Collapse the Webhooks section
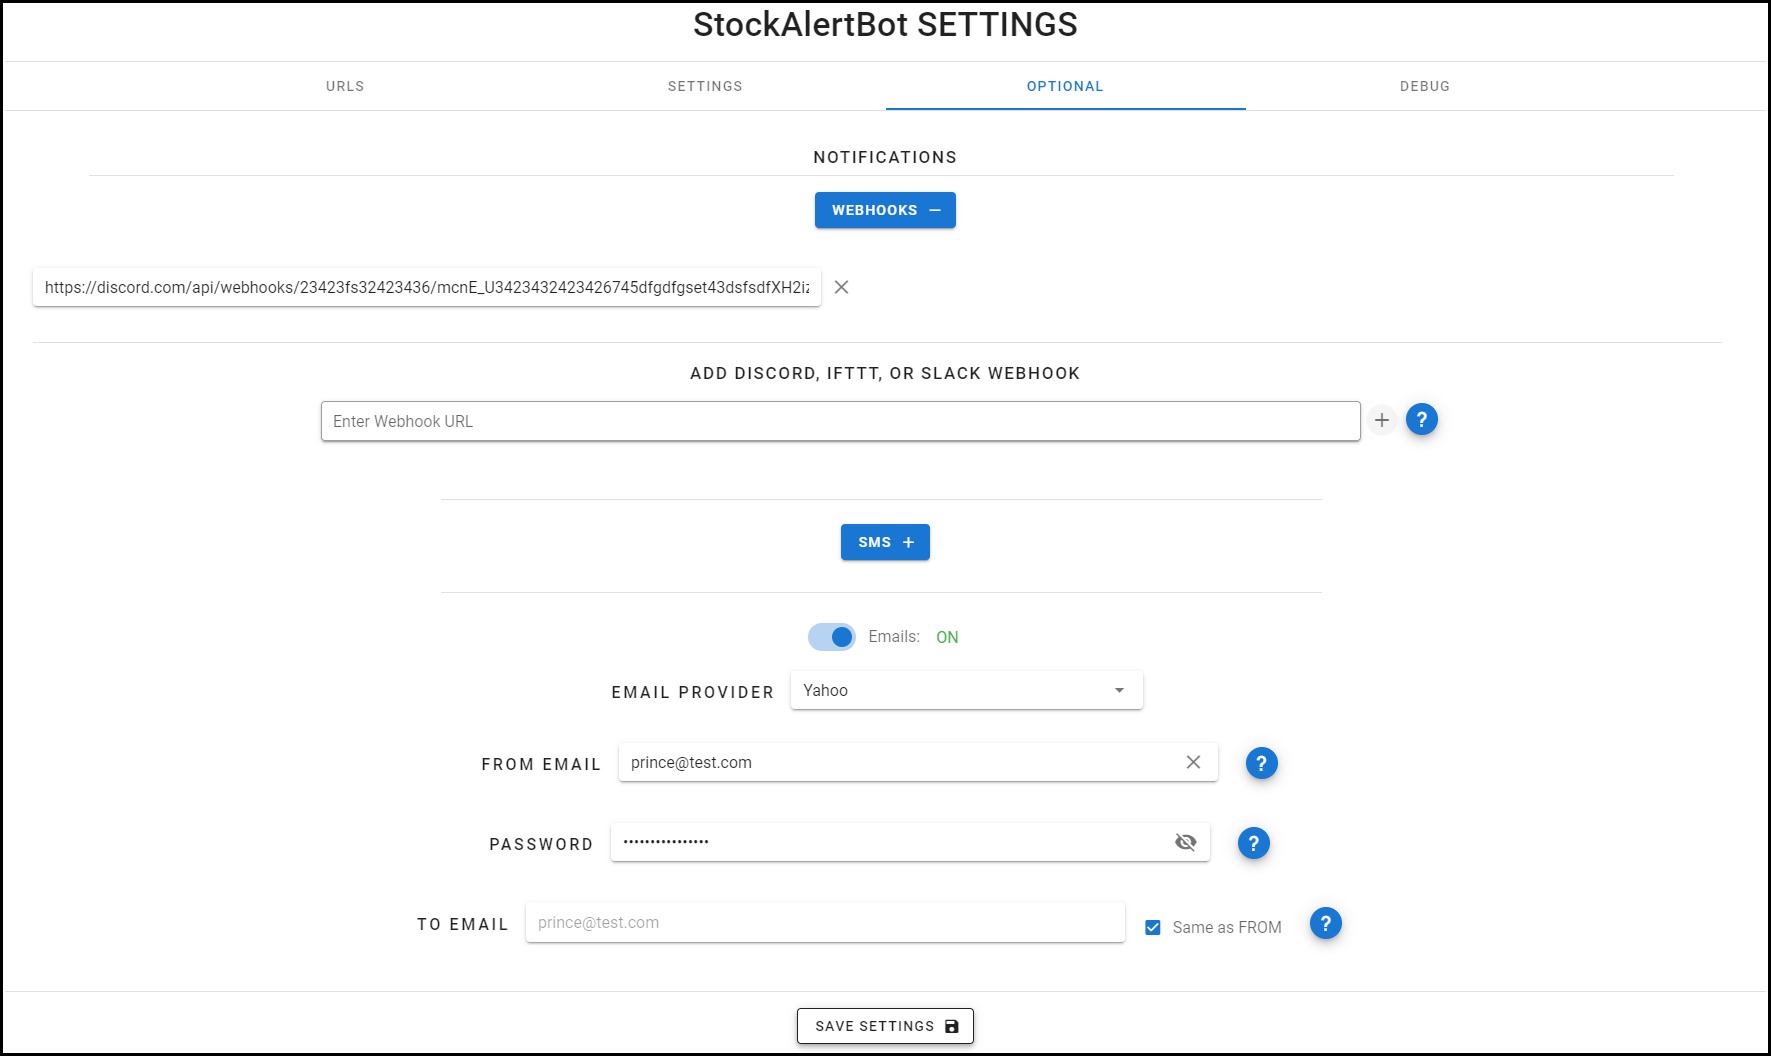The image size is (1771, 1056). [885, 210]
